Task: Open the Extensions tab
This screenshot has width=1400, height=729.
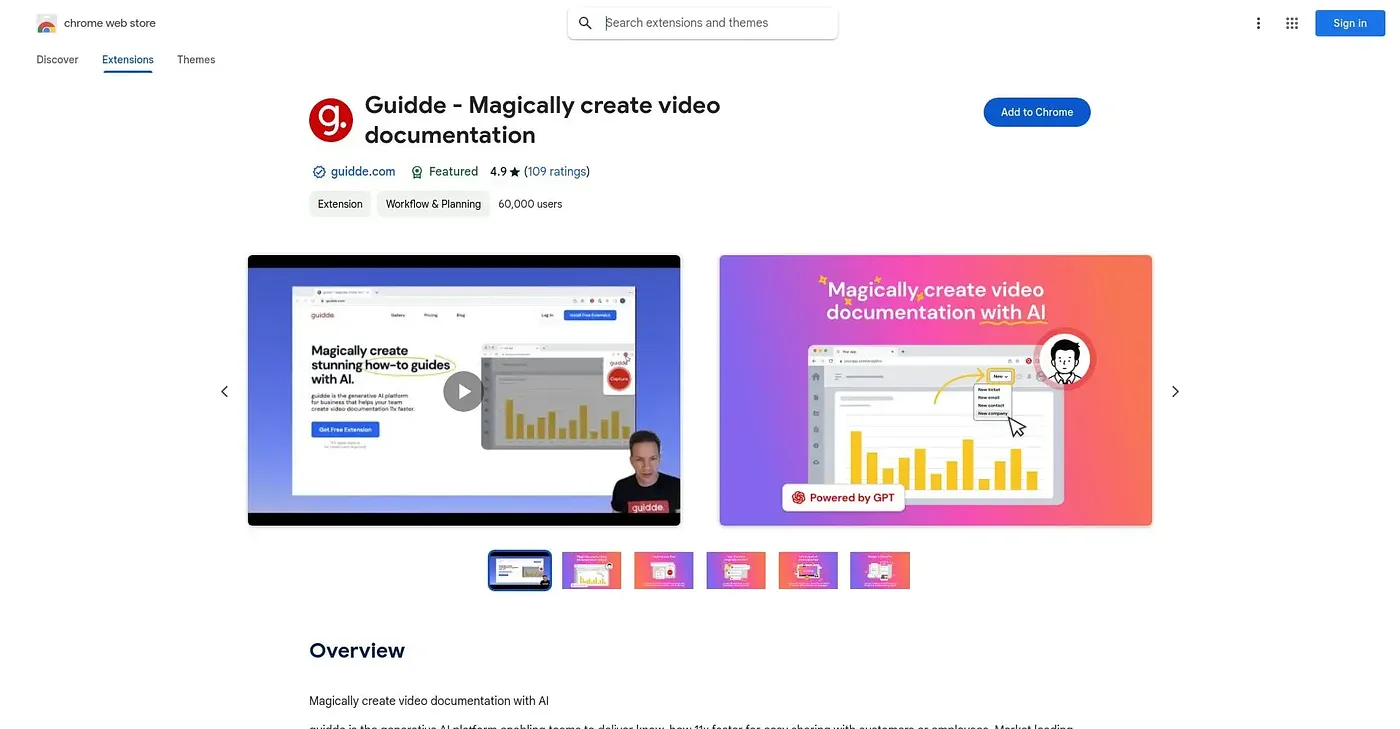Action: (128, 60)
